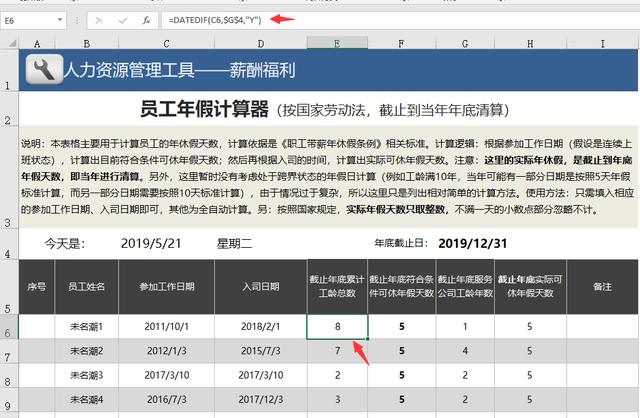Image resolution: width=640 pixels, height=418 pixels.
Task: Select cell with name 未名潮3
Action: pyautogui.click(x=87, y=376)
